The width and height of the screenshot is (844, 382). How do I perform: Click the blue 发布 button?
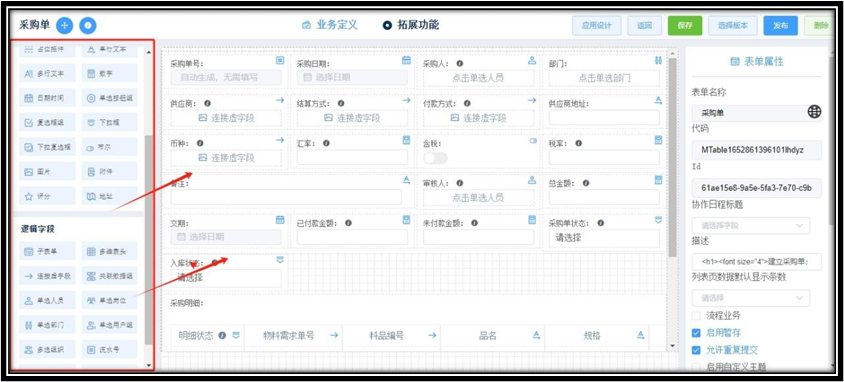pyautogui.click(x=780, y=25)
